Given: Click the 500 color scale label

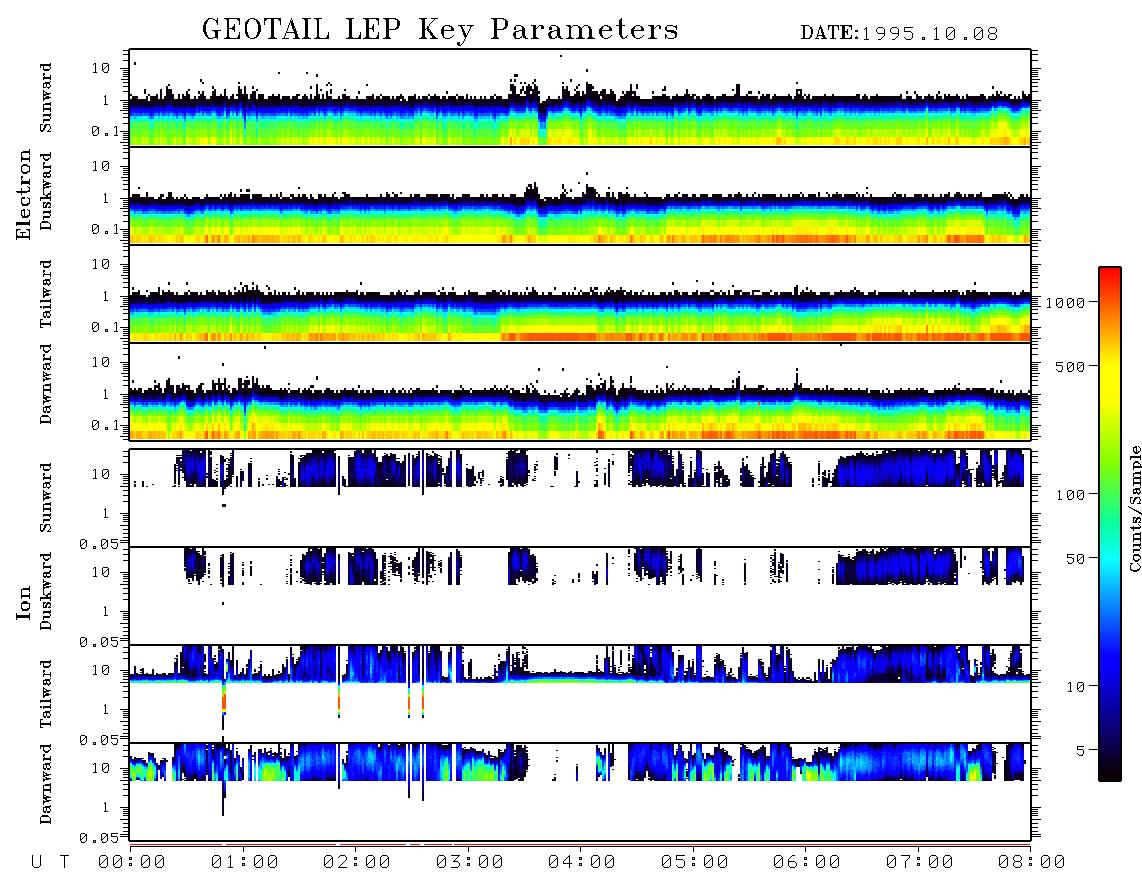Looking at the screenshot, I should 1071,366.
